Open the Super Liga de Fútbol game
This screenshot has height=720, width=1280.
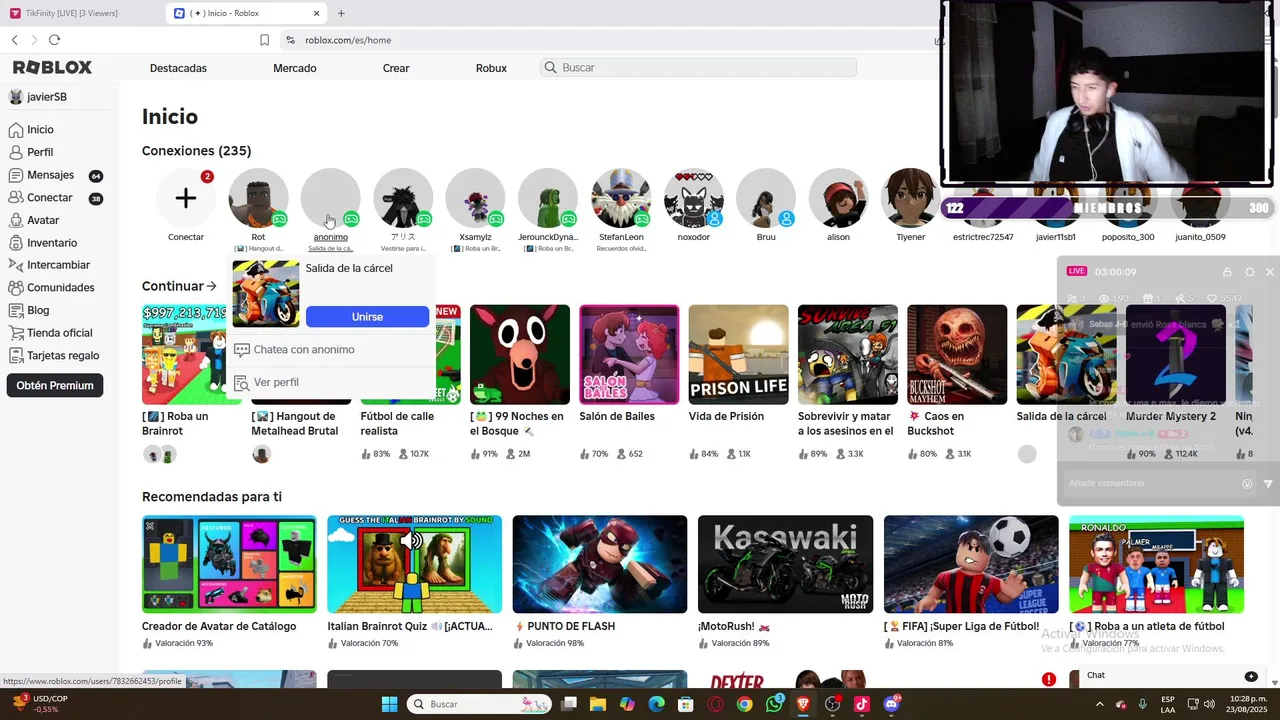click(x=971, y=564)
